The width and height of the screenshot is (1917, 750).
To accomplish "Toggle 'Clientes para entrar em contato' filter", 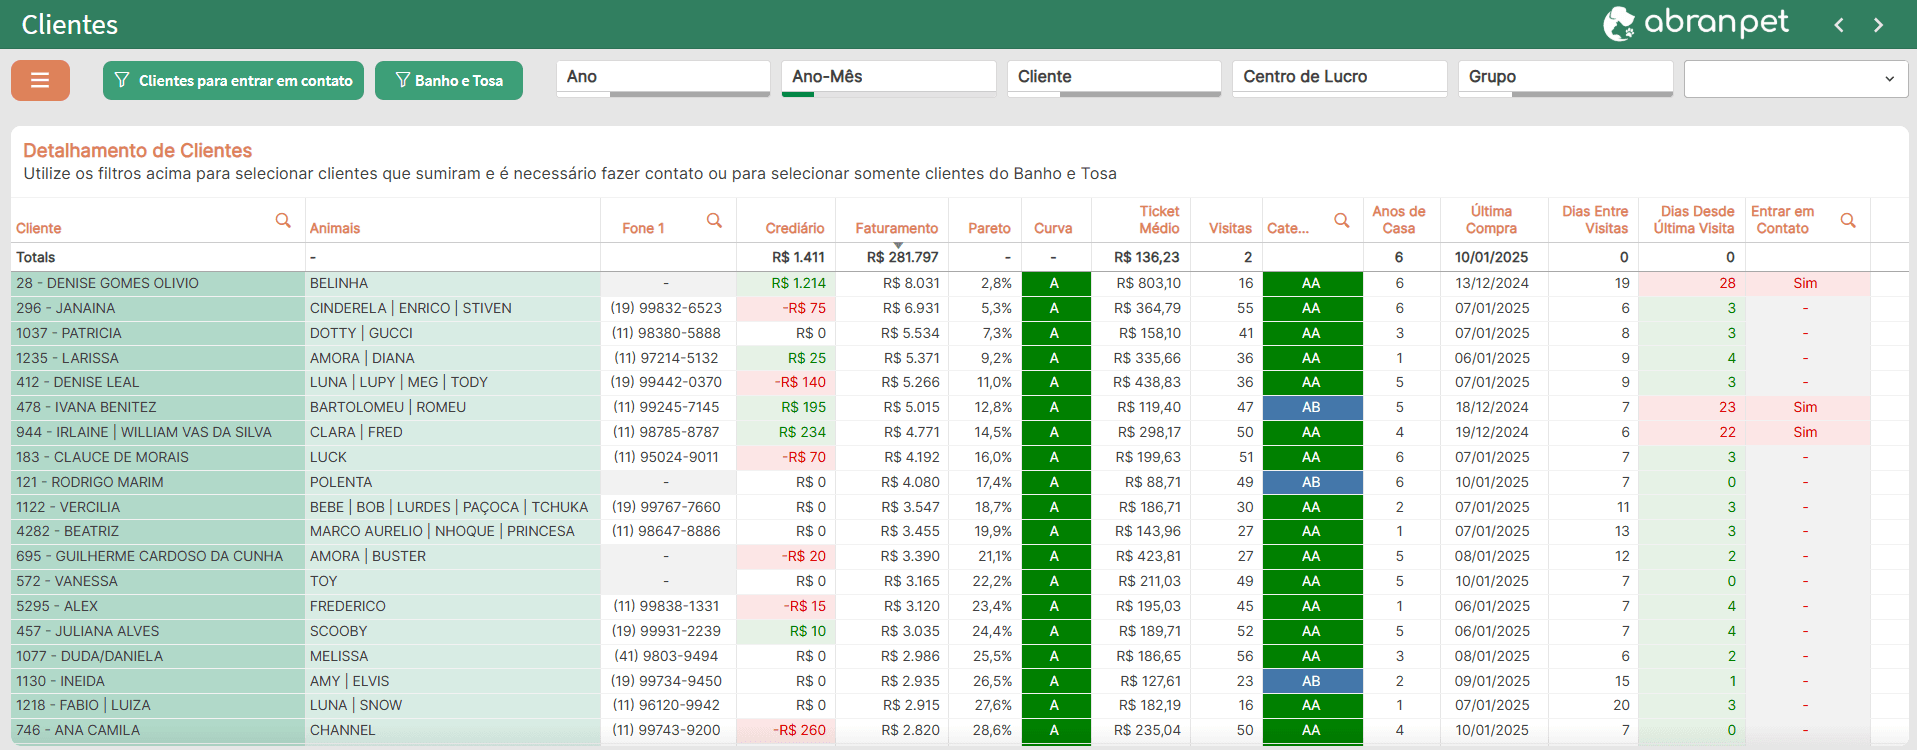I will (x=233, y=80).
